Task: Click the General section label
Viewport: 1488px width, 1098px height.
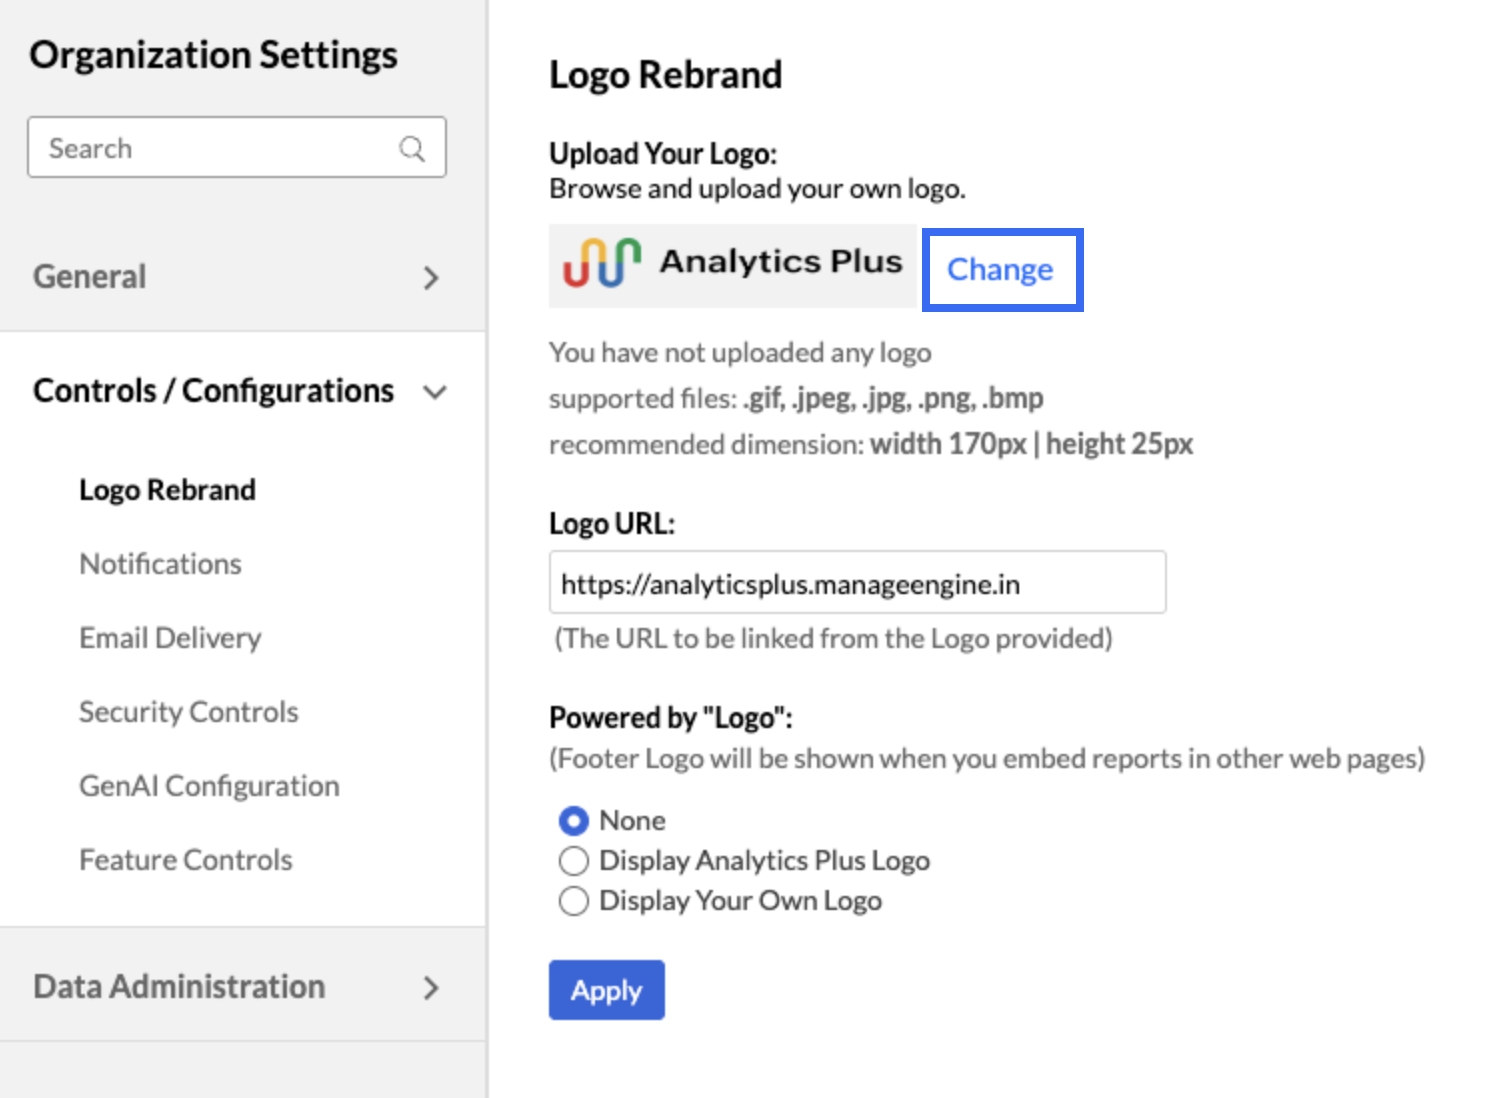Action: (x=90, y=277)
